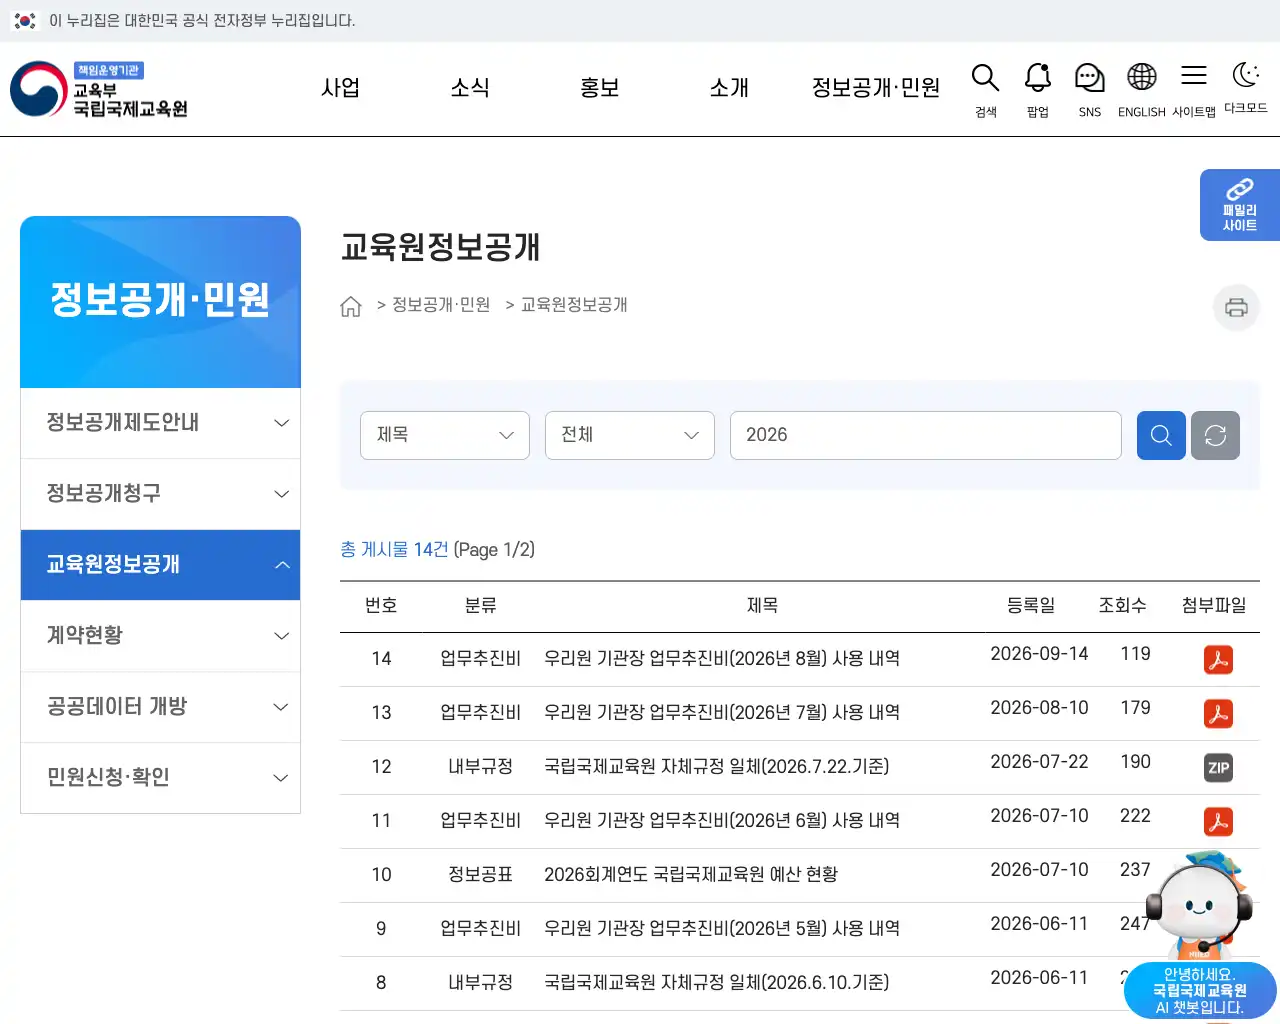
Task: Open the family site link icon
Action: (x=1240, y=205)
